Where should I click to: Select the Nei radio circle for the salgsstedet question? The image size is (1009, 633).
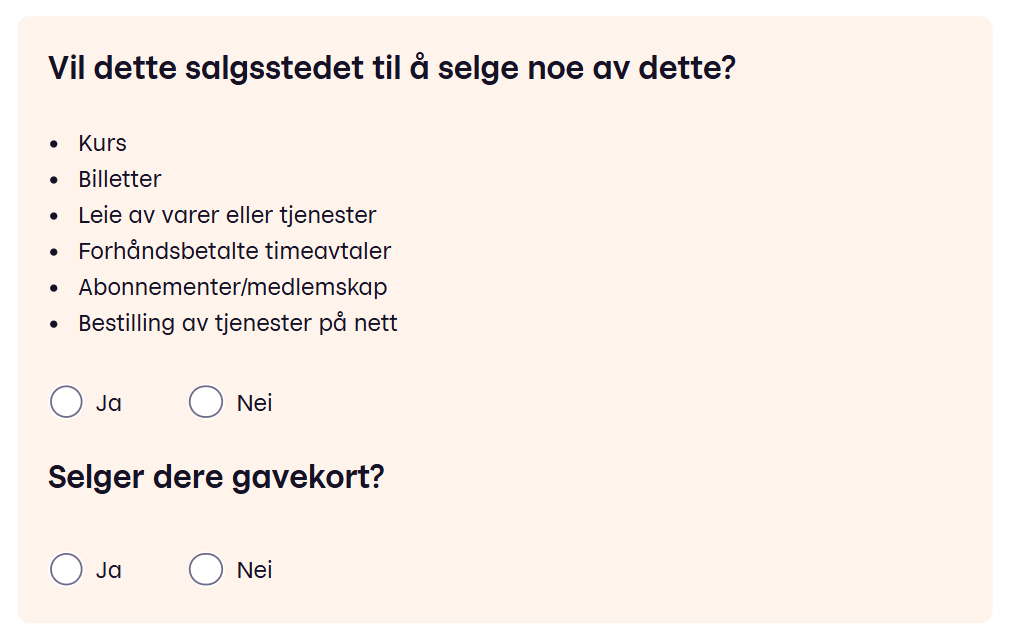coord(206,403)
